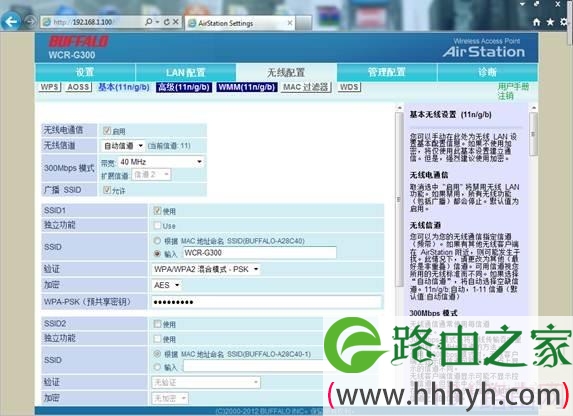
Task: Click help panel scrollbar thumb
Action: point(533,134)
